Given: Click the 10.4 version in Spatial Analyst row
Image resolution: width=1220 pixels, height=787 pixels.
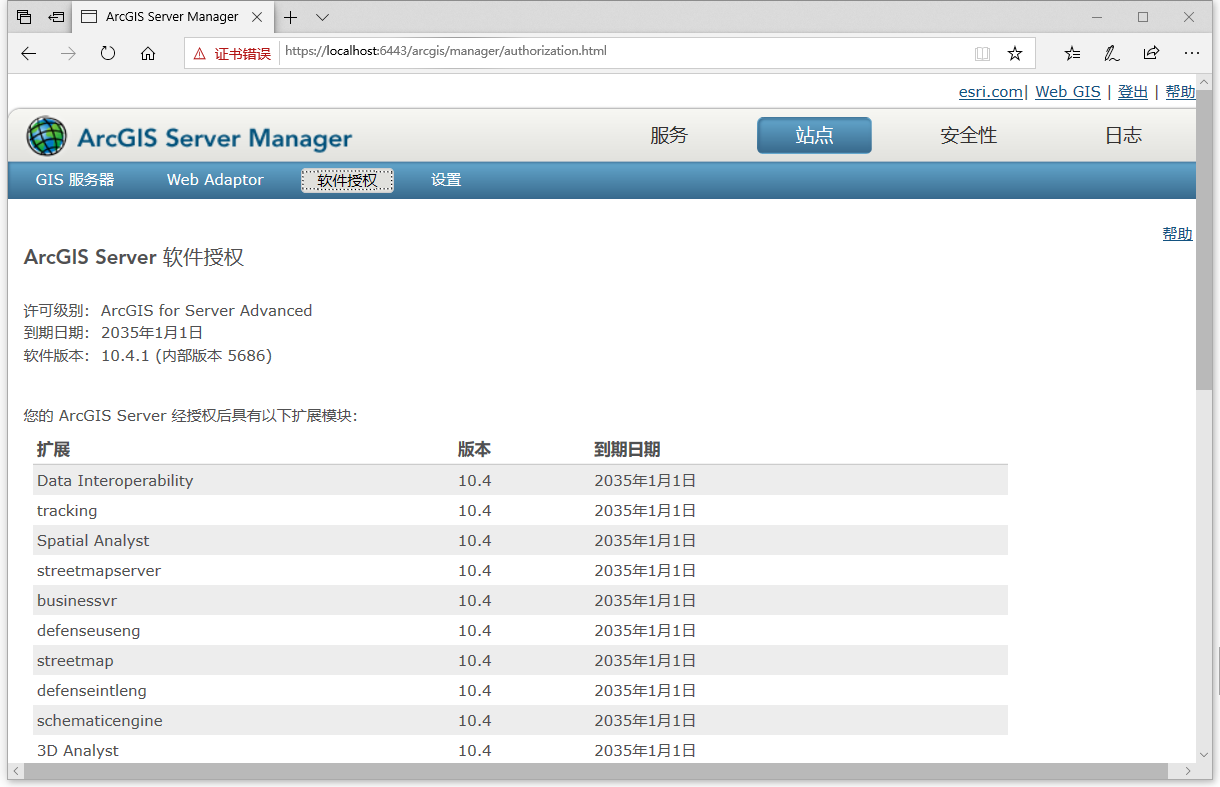Looking at the screenshot, I should tap(475, 540).
